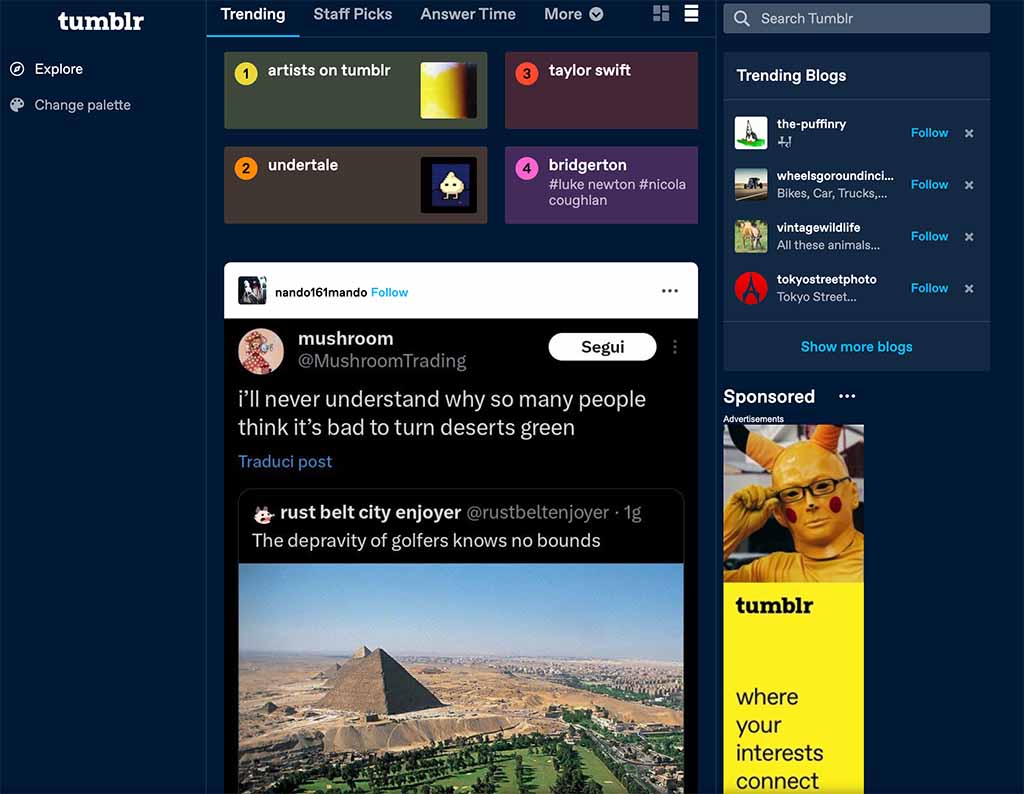Click the search magnifier icon
This screenshot has height=794, width=1024.
(x=742, y=18)
